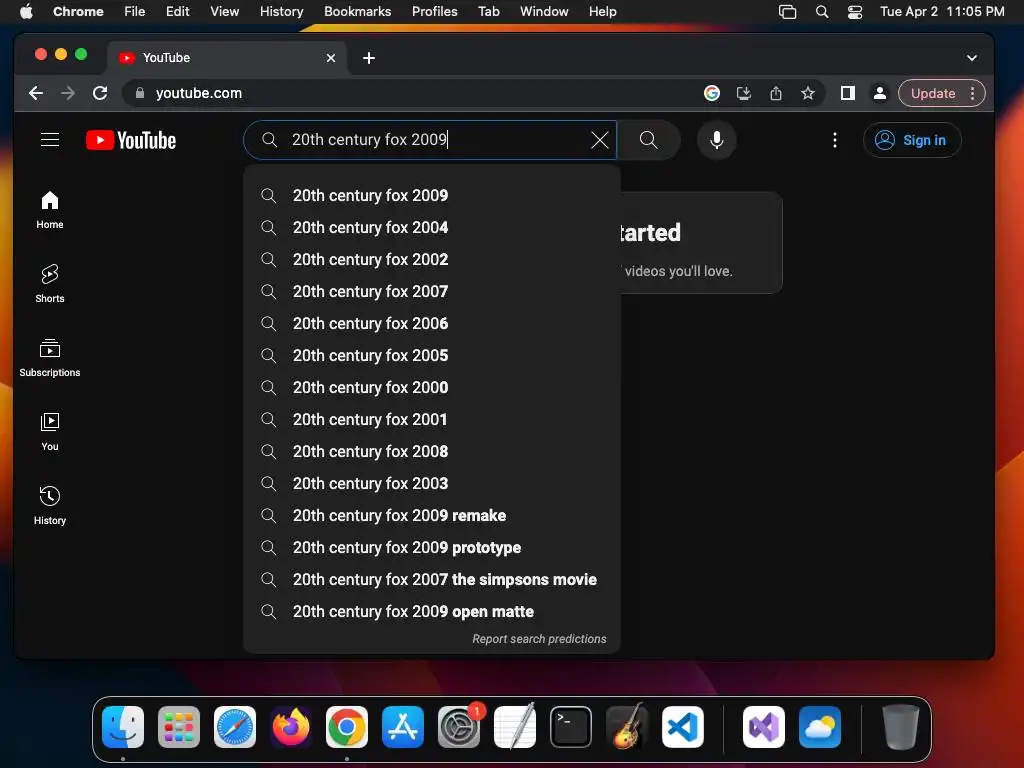The height and width of the screenshot is (768, 1024).
Task: Click the browser forward arrow
Action: click(x=68, y=93)
